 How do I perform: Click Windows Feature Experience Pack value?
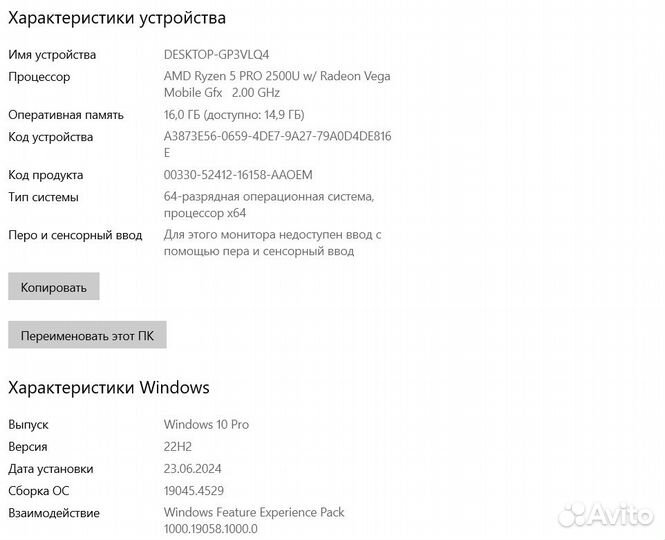coord(254,520)
